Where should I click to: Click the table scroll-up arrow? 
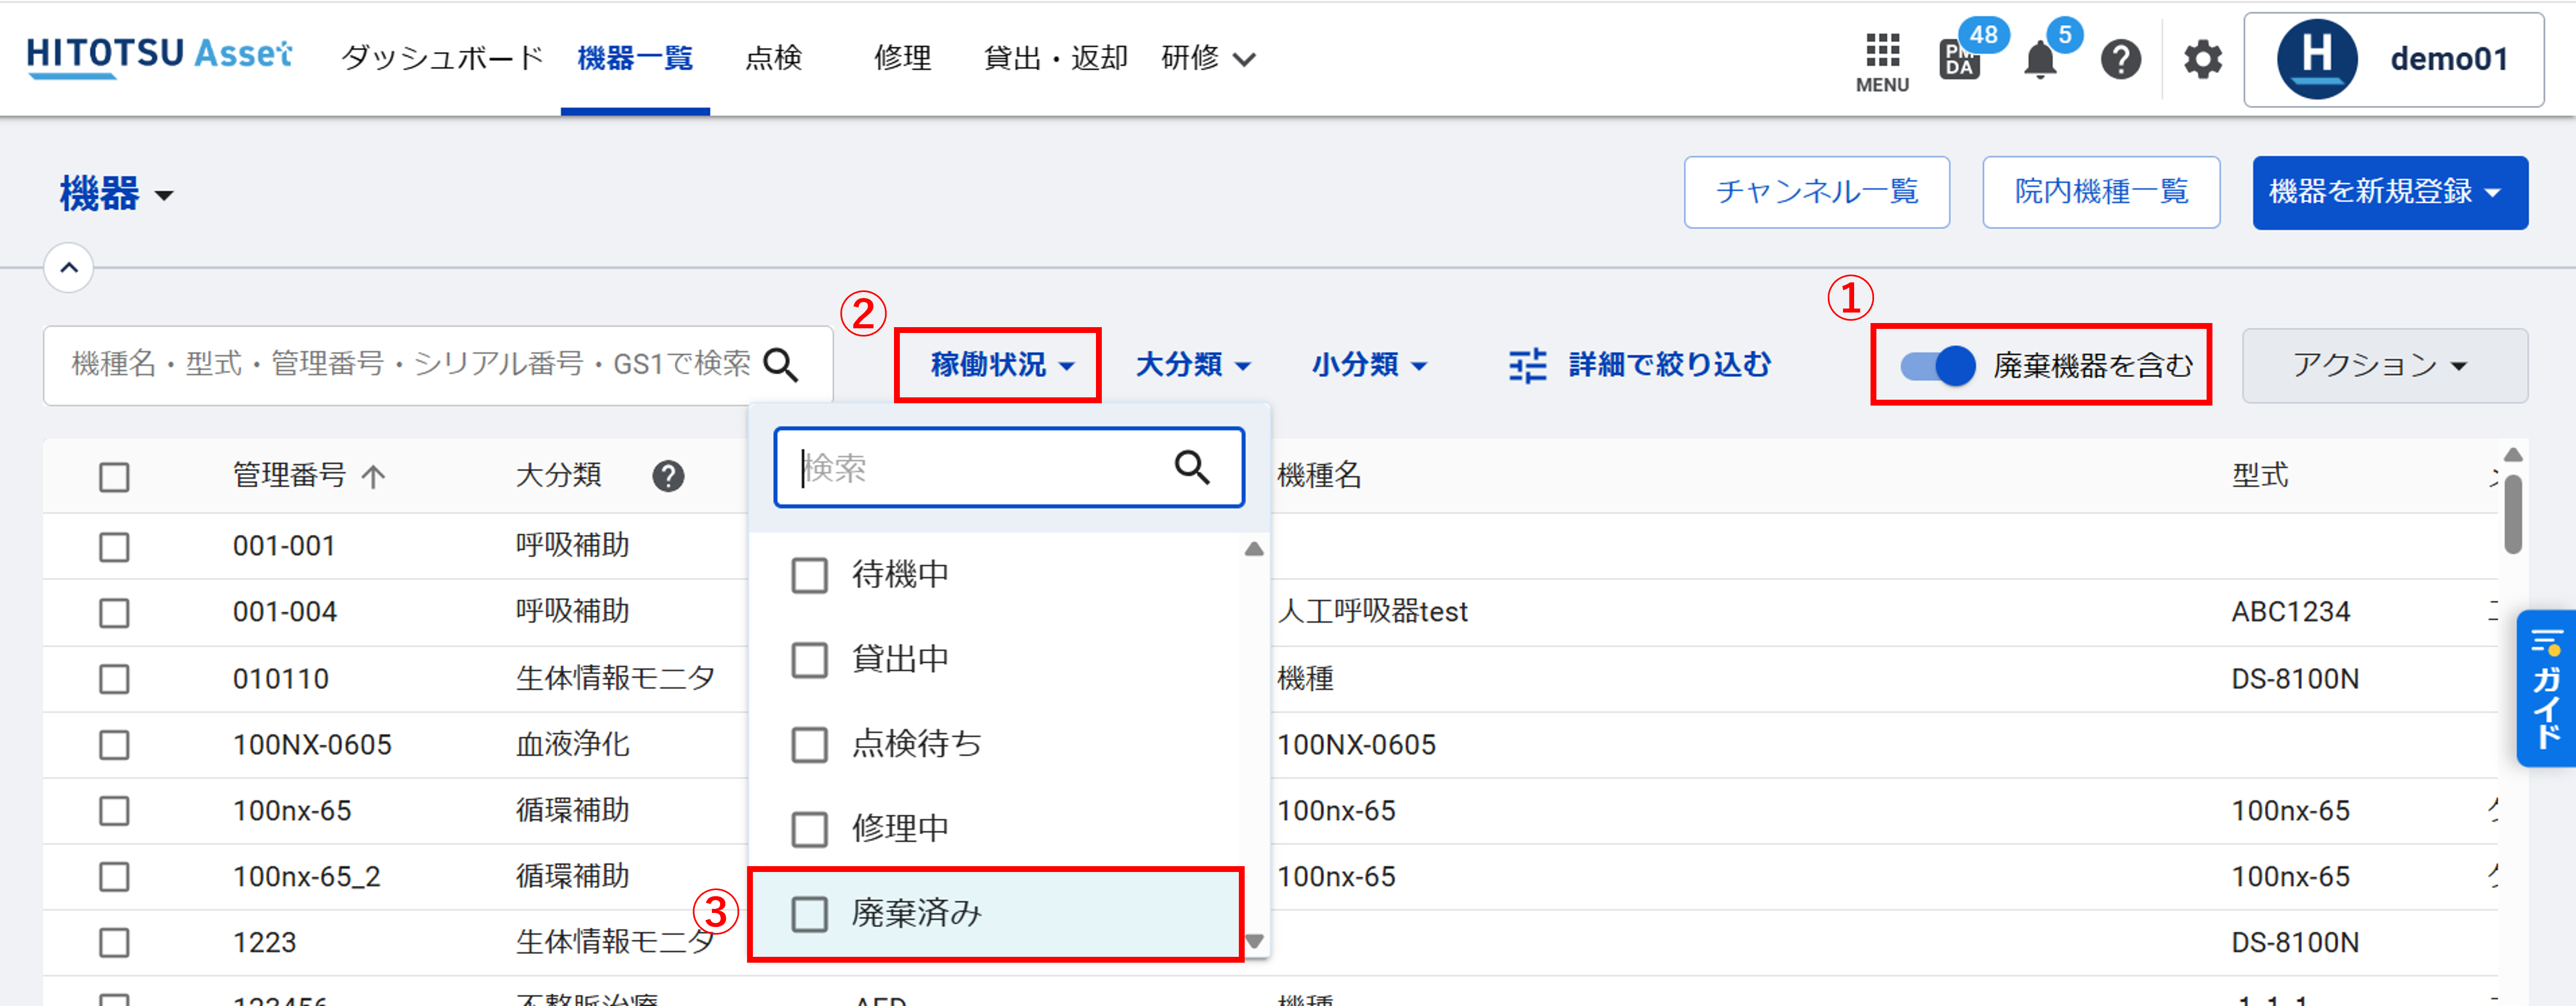point(2512,455)
